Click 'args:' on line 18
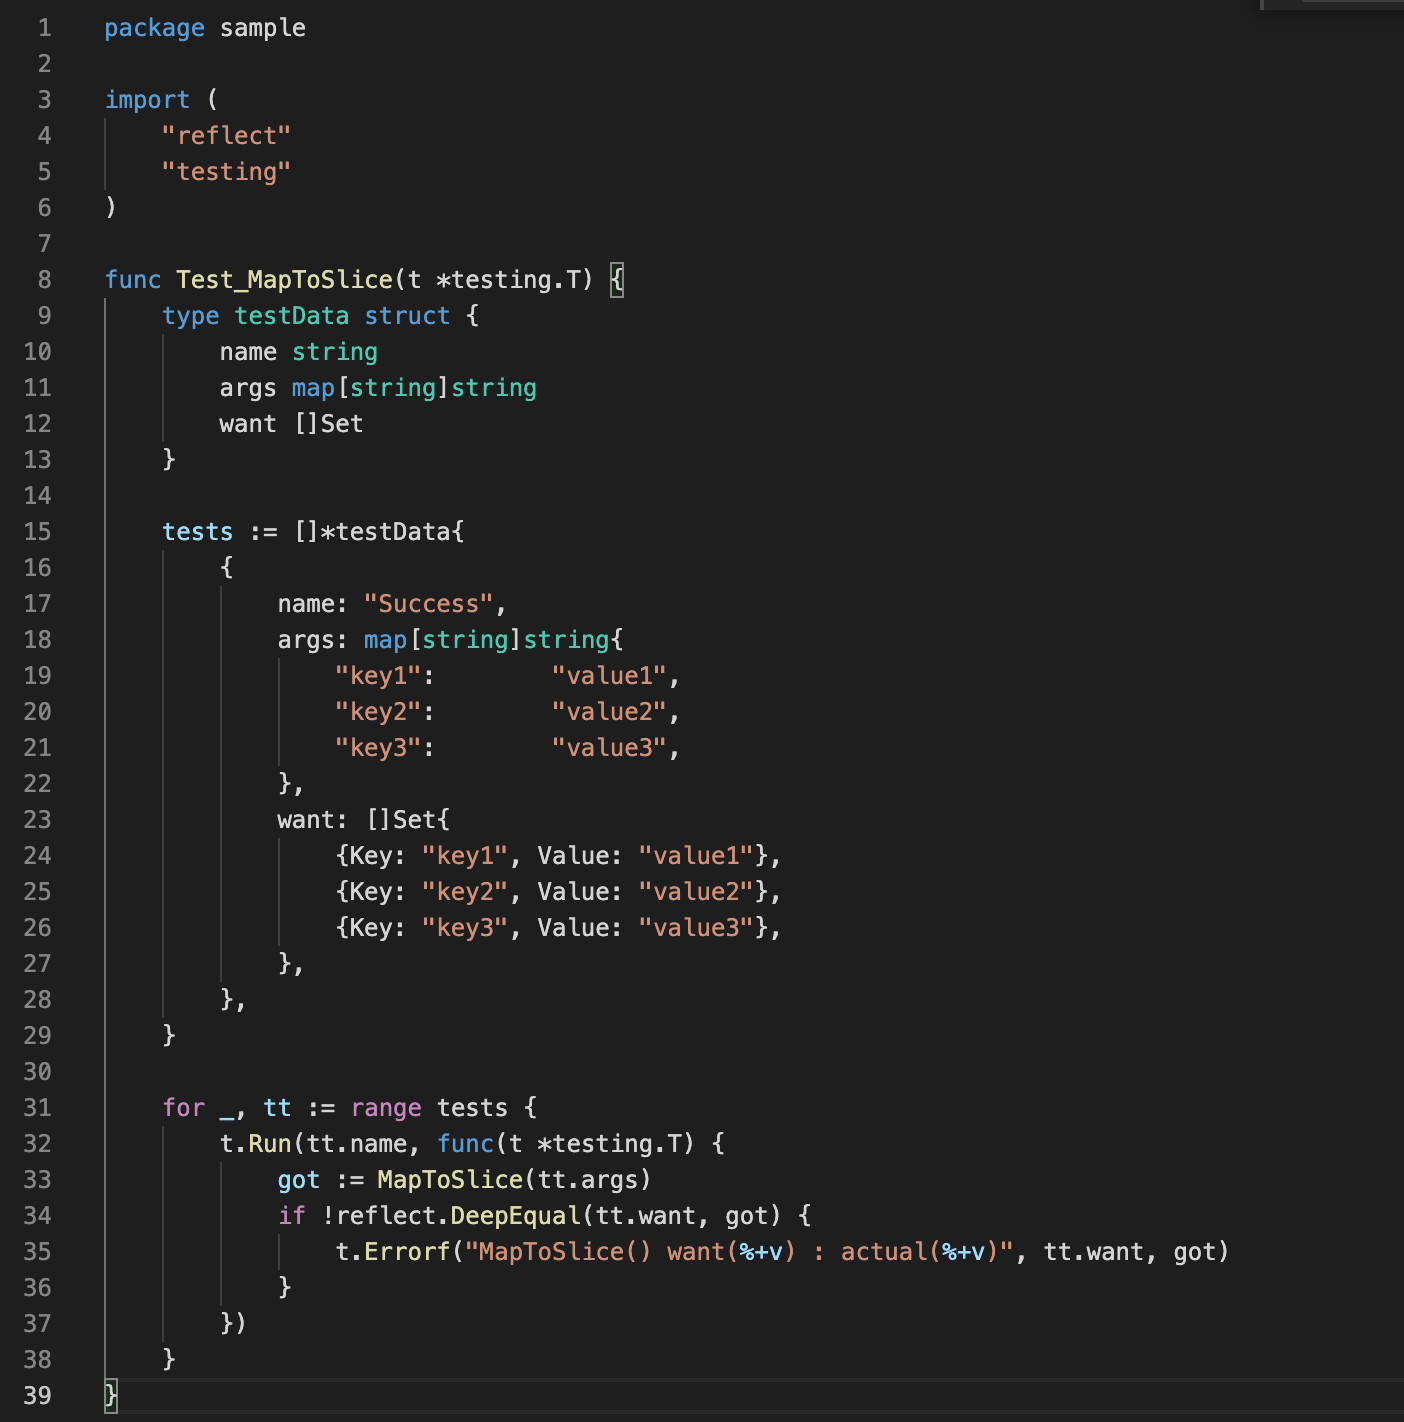Screen dimensions: 1404x1422 click(312, 640)
